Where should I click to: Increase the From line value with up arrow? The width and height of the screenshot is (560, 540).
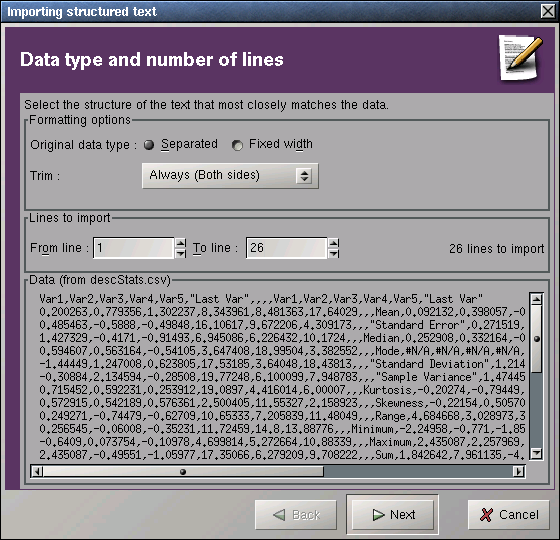pyautogui.click(x=181, y=243)
